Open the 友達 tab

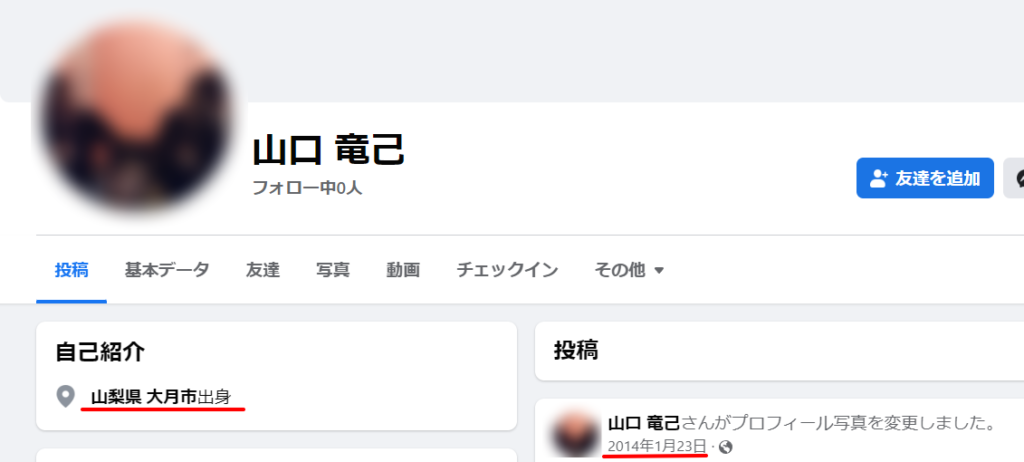pyautogui.click(x=263, y=269)
